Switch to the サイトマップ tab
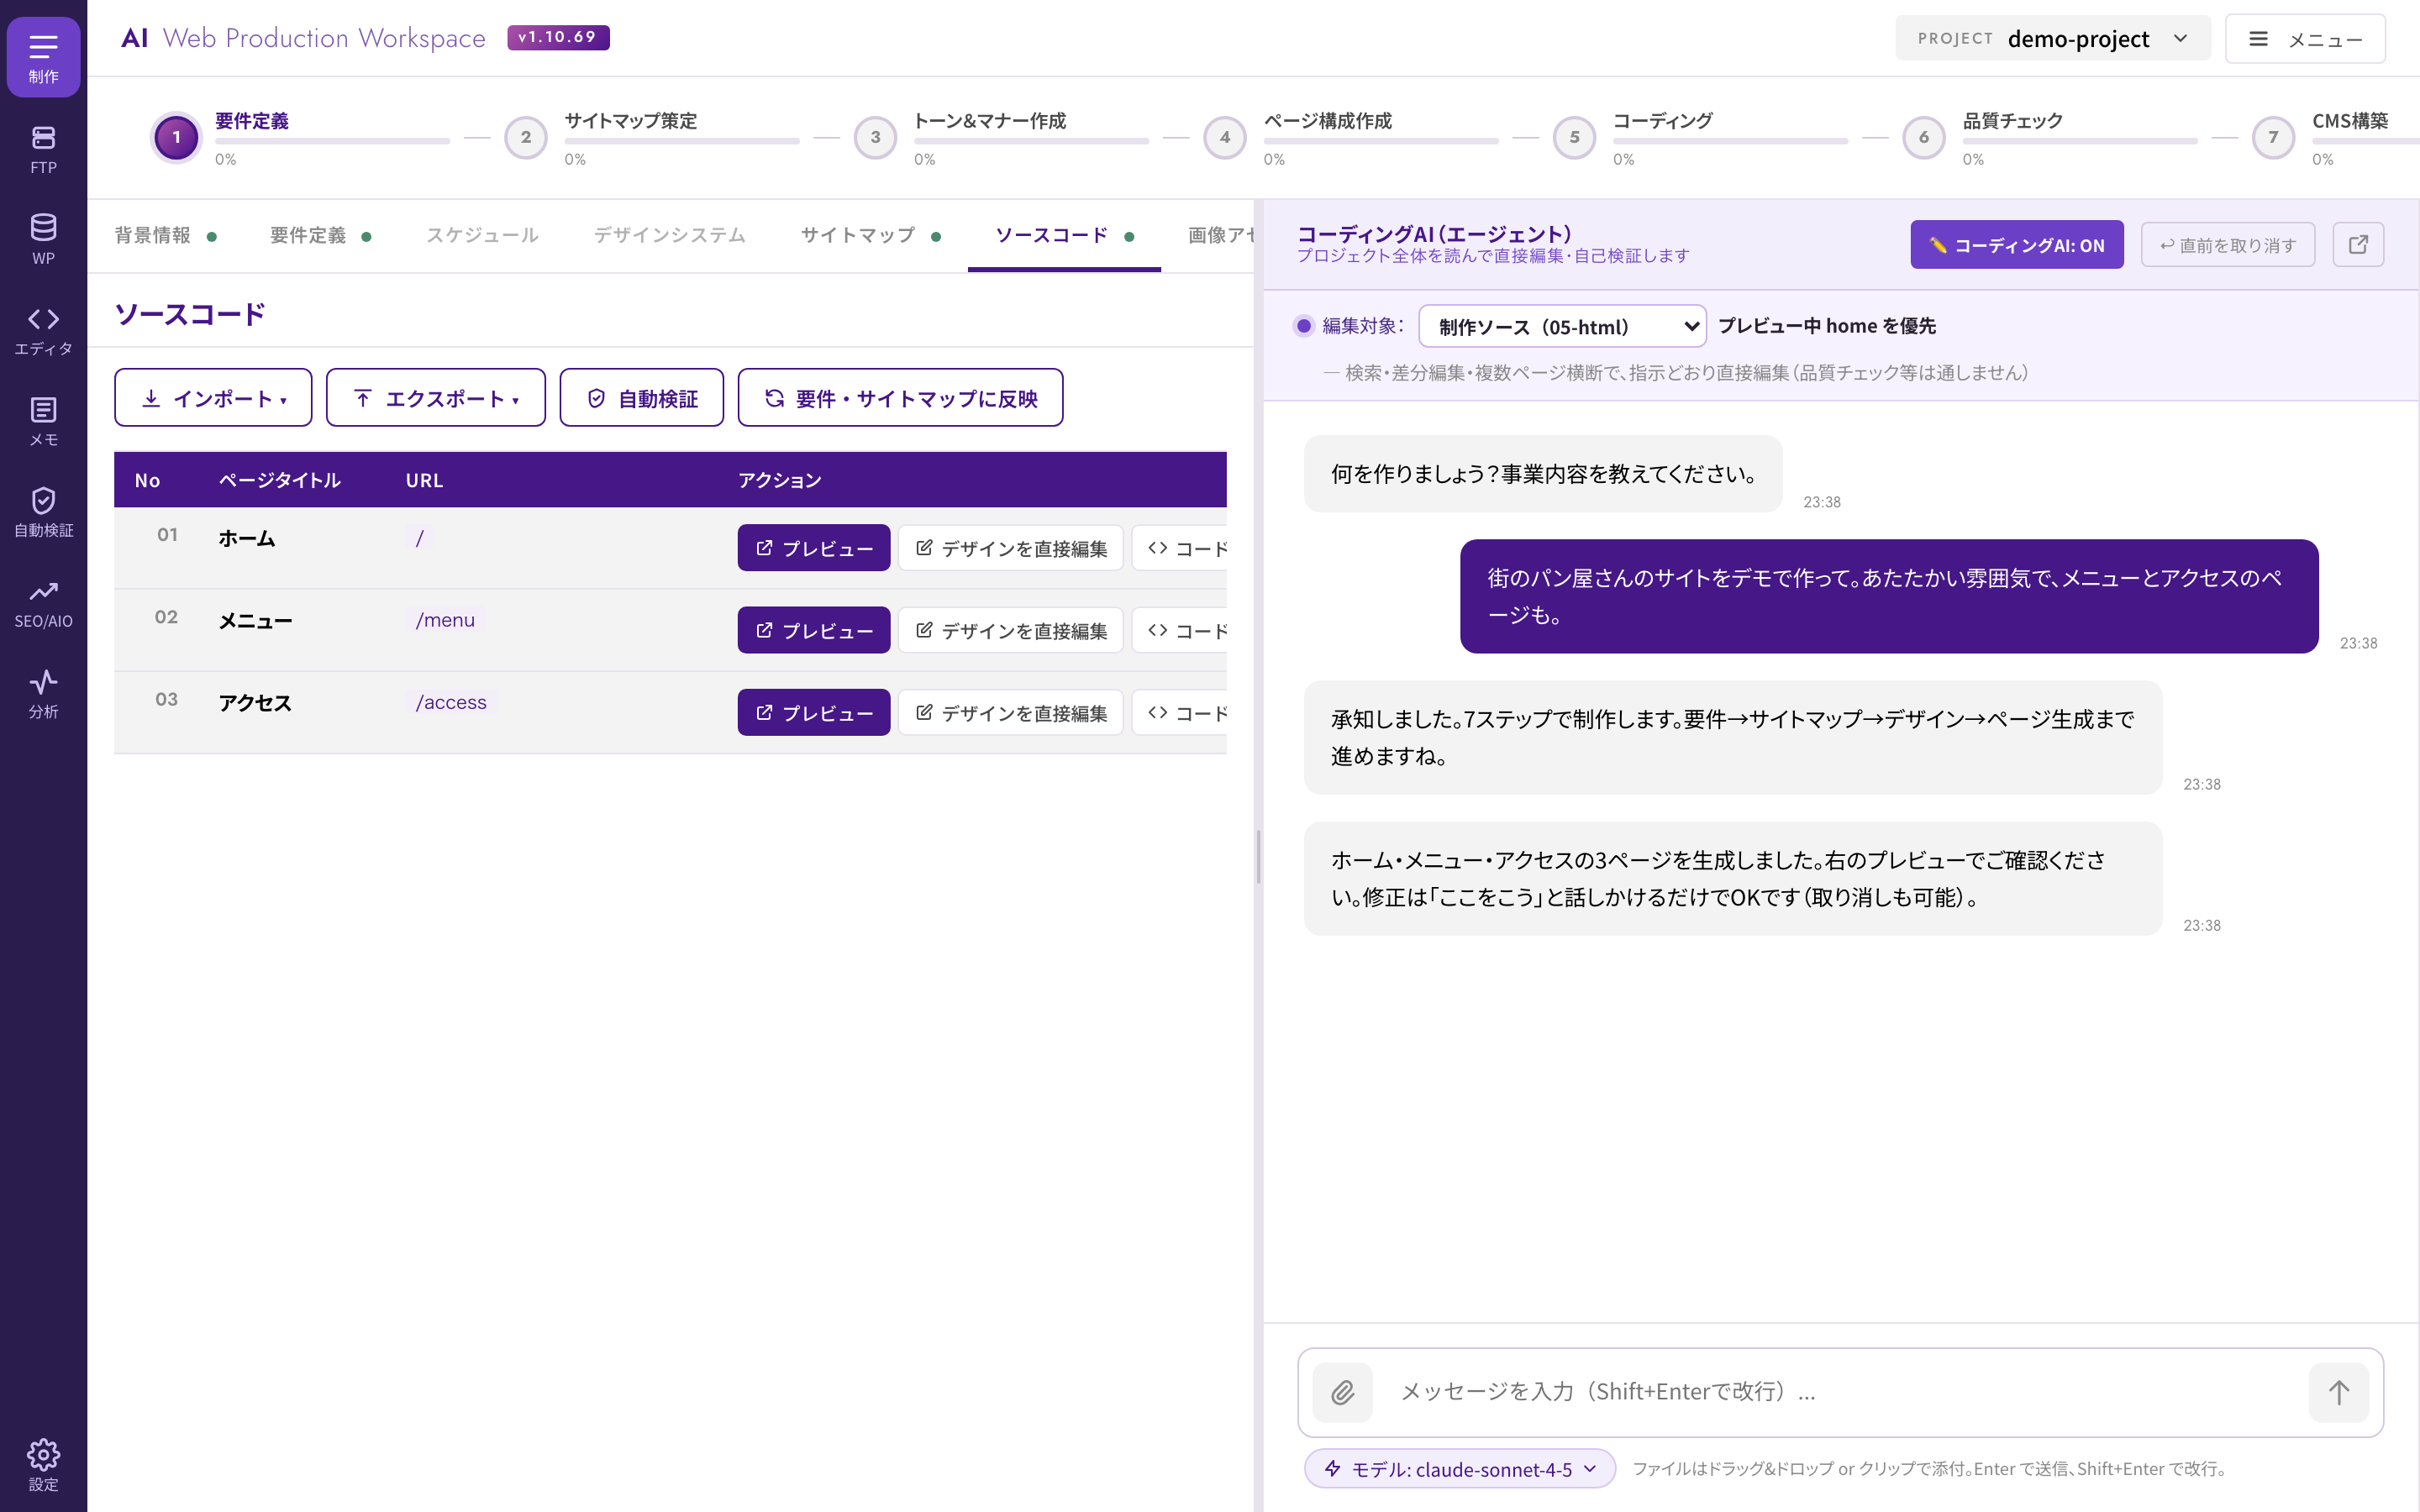The width and height of the screenshot is (2420, 1512). 871,236
